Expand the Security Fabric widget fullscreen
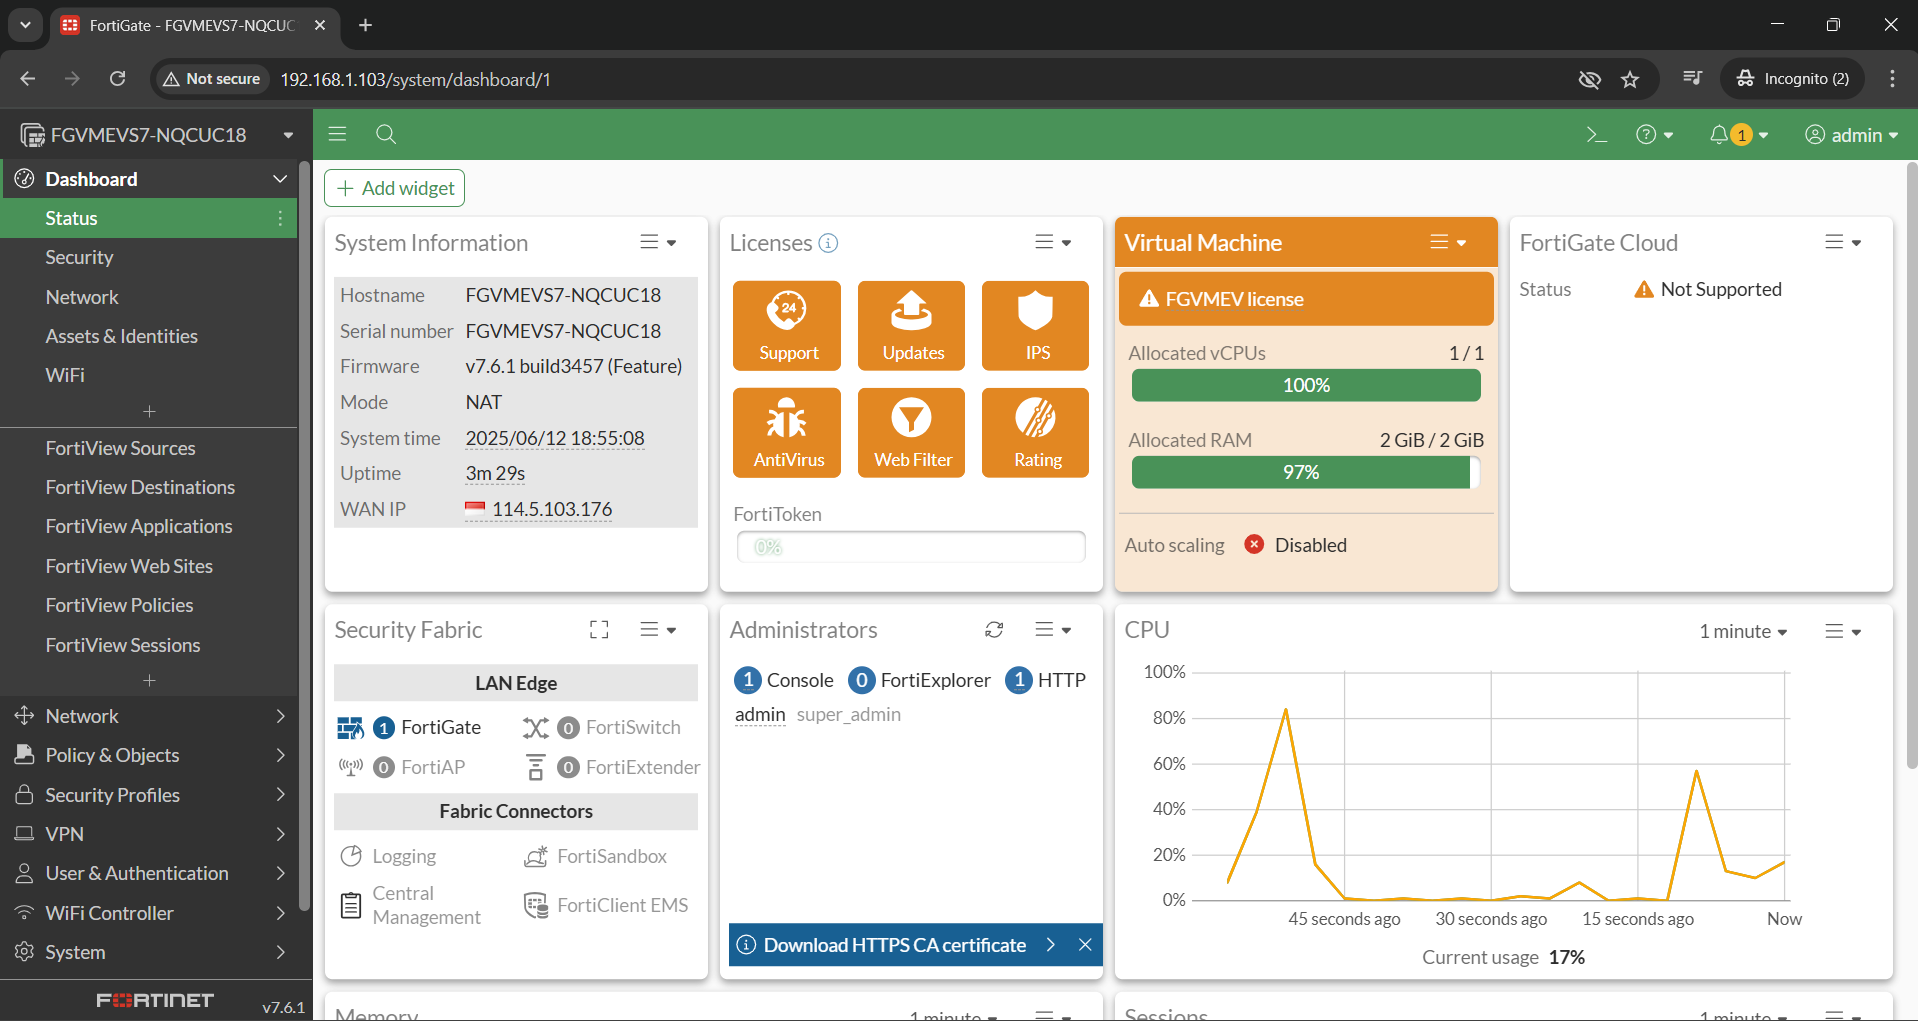This screenshot has height=1021, width=1918. [599, 630]
